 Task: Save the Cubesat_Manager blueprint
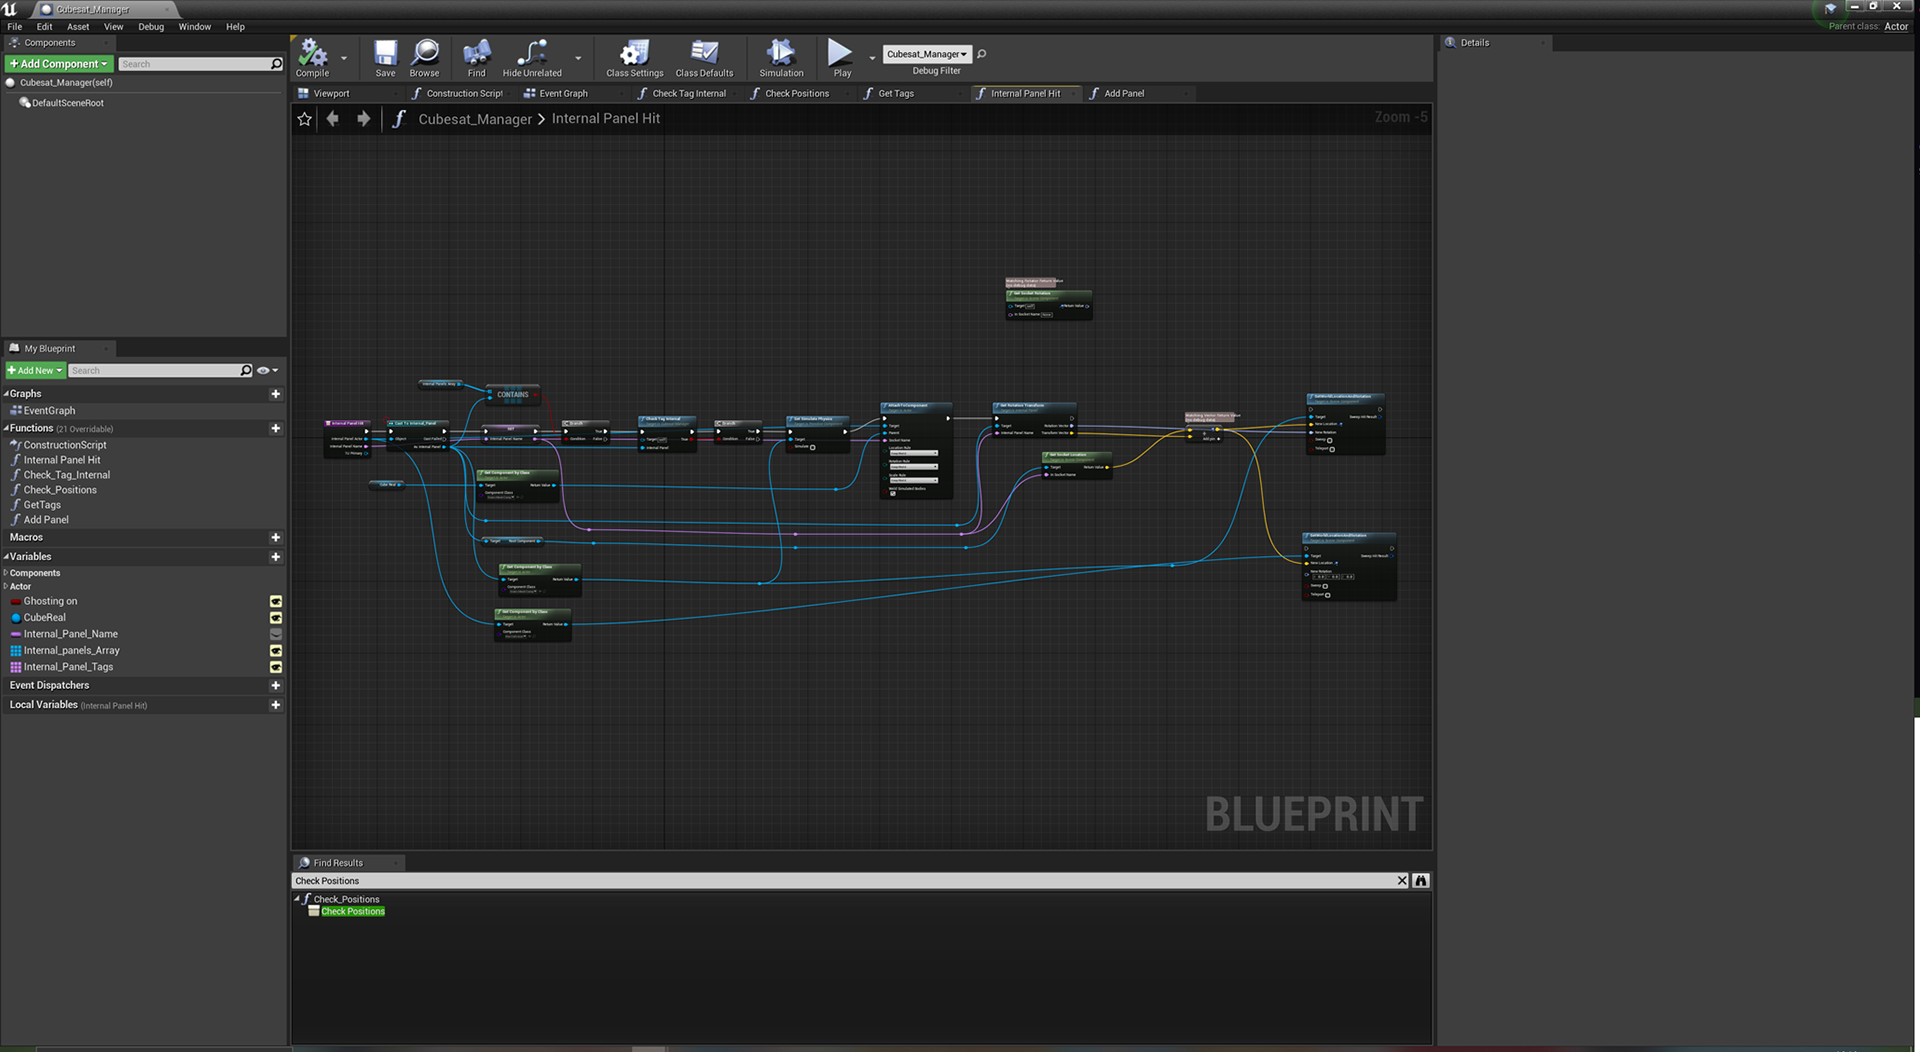[x=385, y=58]
